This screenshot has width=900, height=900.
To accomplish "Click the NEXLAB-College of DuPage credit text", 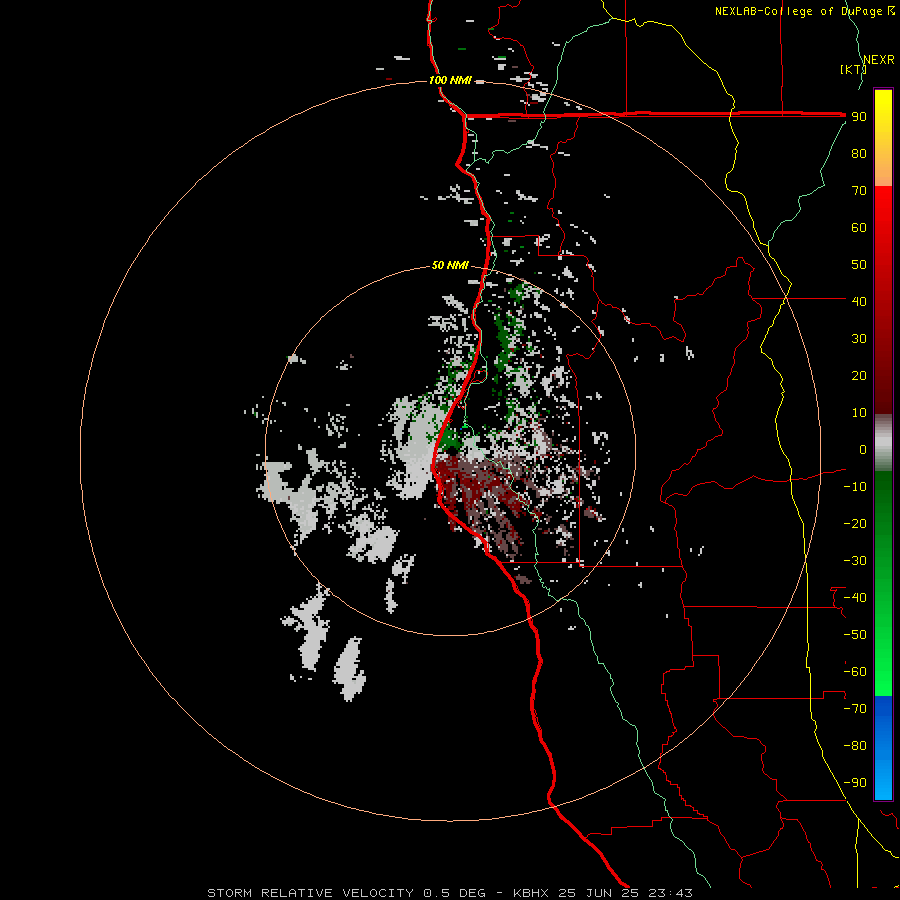I will 804,11.
